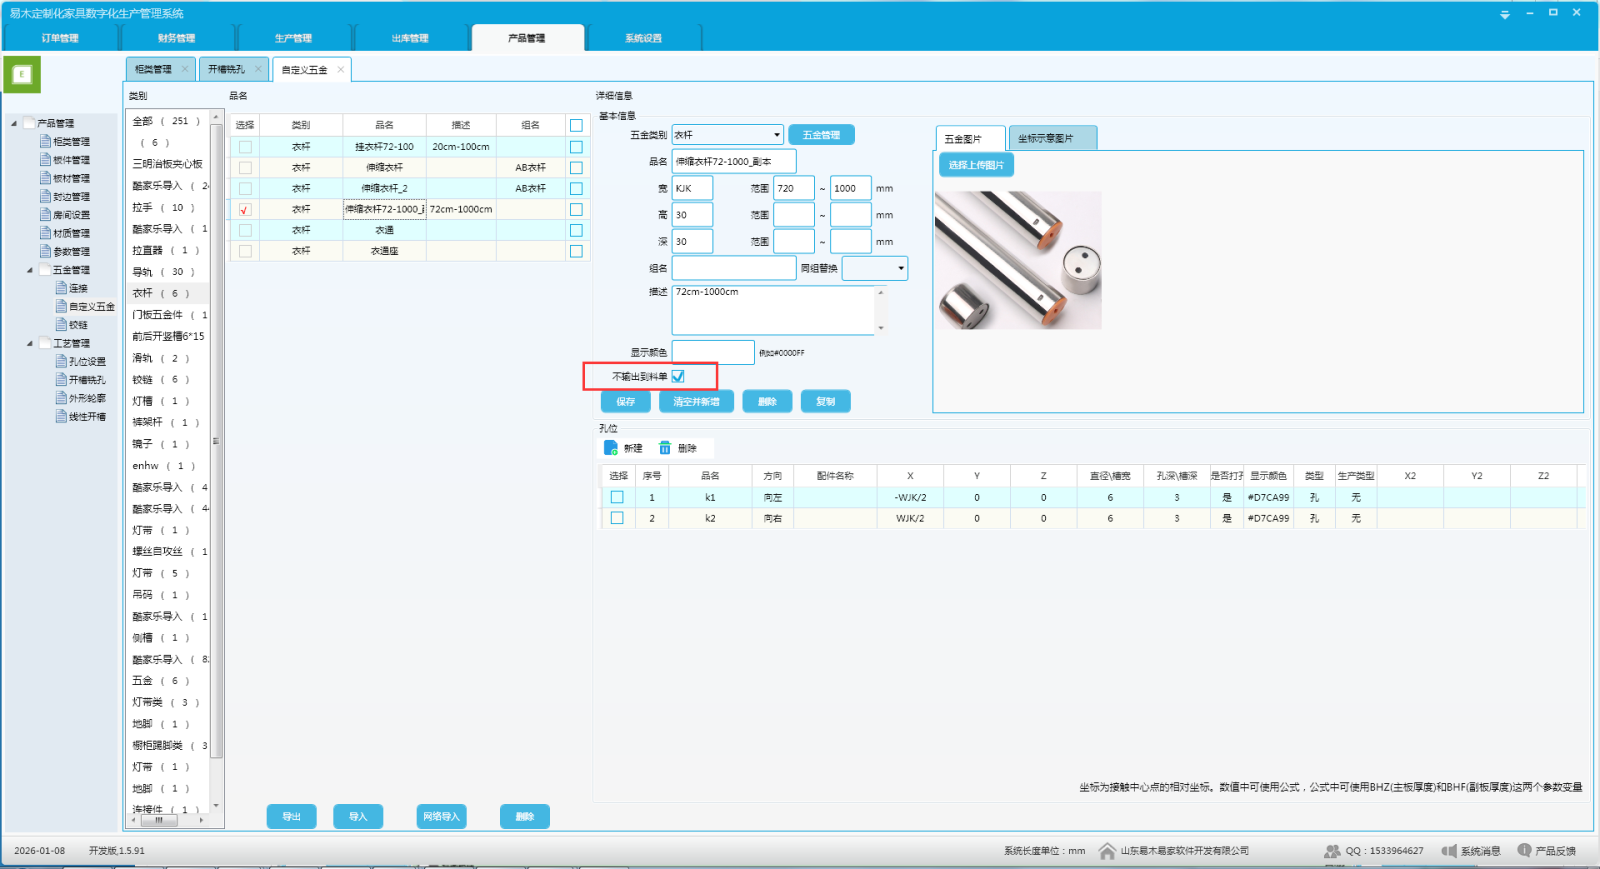Collapse the 工艺管理 tree node

30,343
